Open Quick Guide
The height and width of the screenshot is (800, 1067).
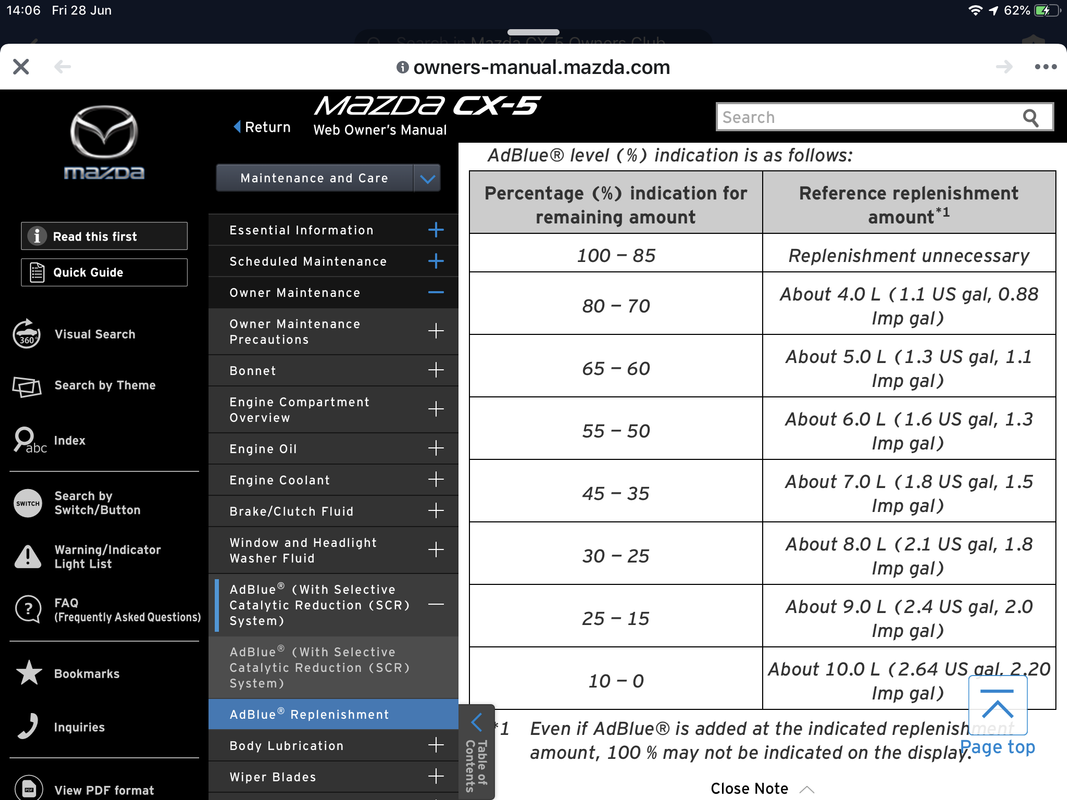tap(104, 272)
